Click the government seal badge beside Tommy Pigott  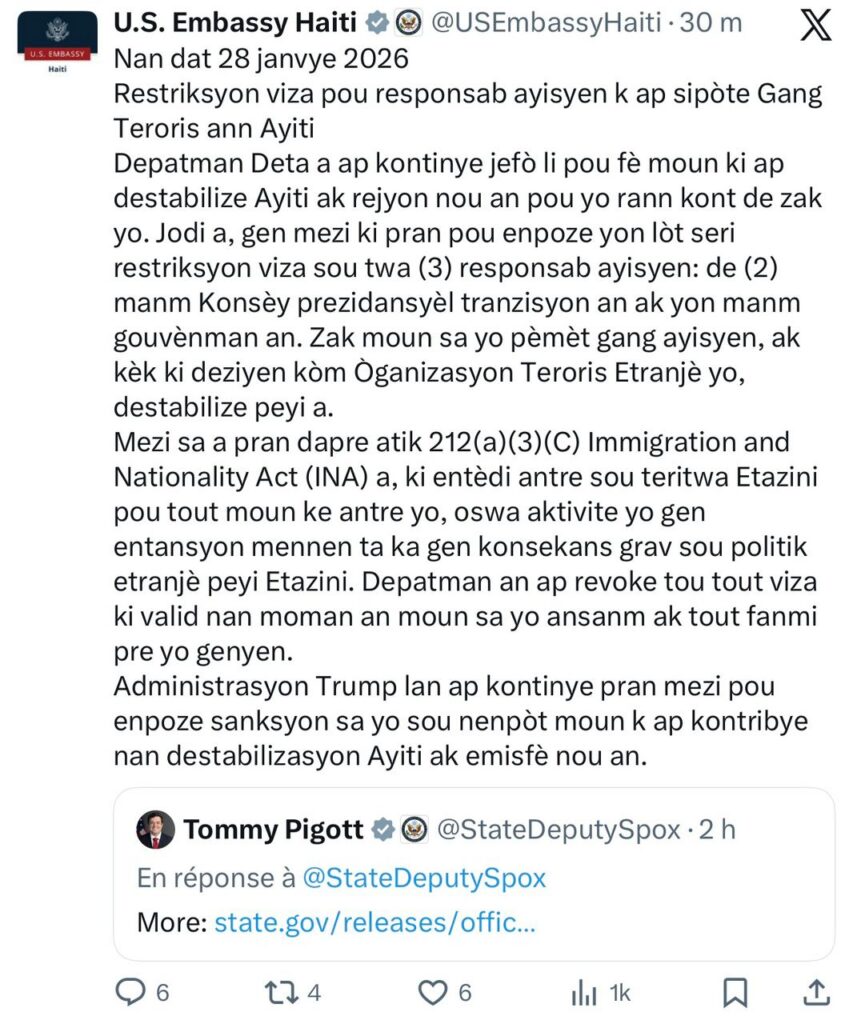point(414,828)
